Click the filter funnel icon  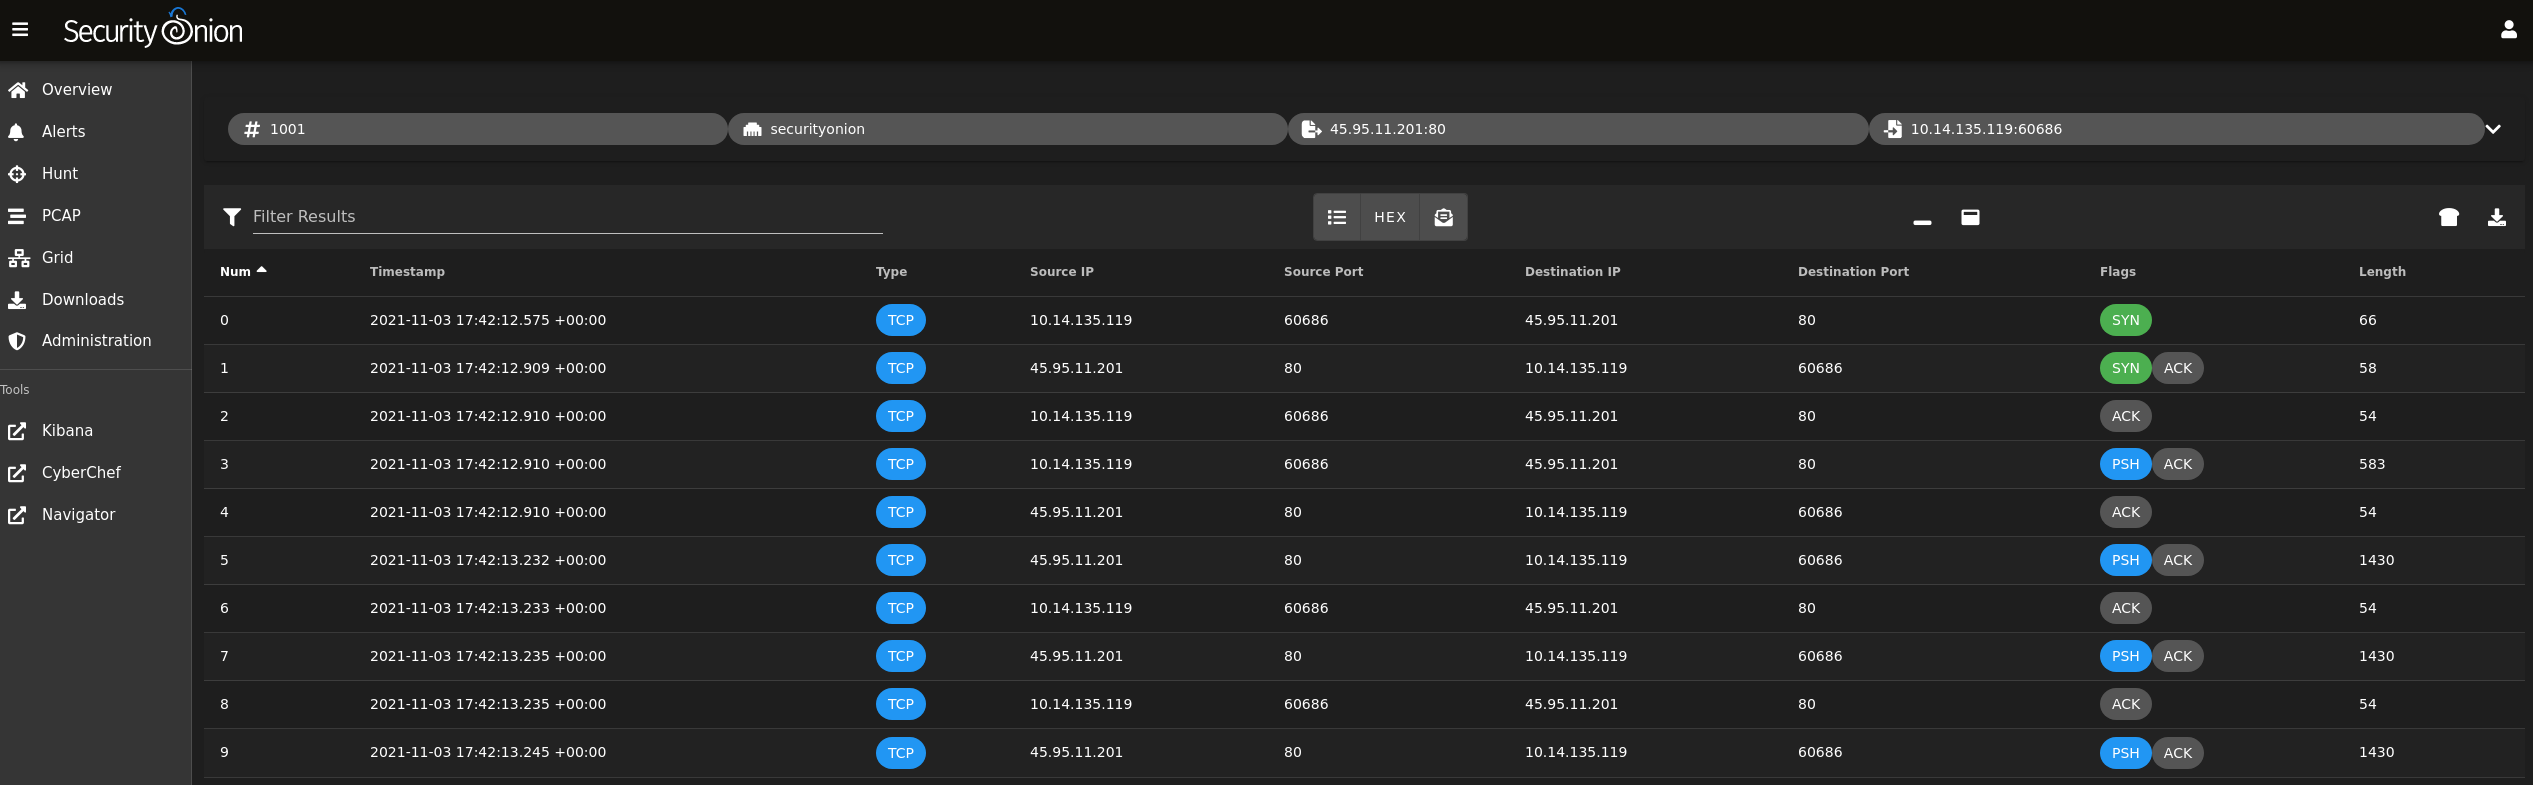(x=232, y=217)
